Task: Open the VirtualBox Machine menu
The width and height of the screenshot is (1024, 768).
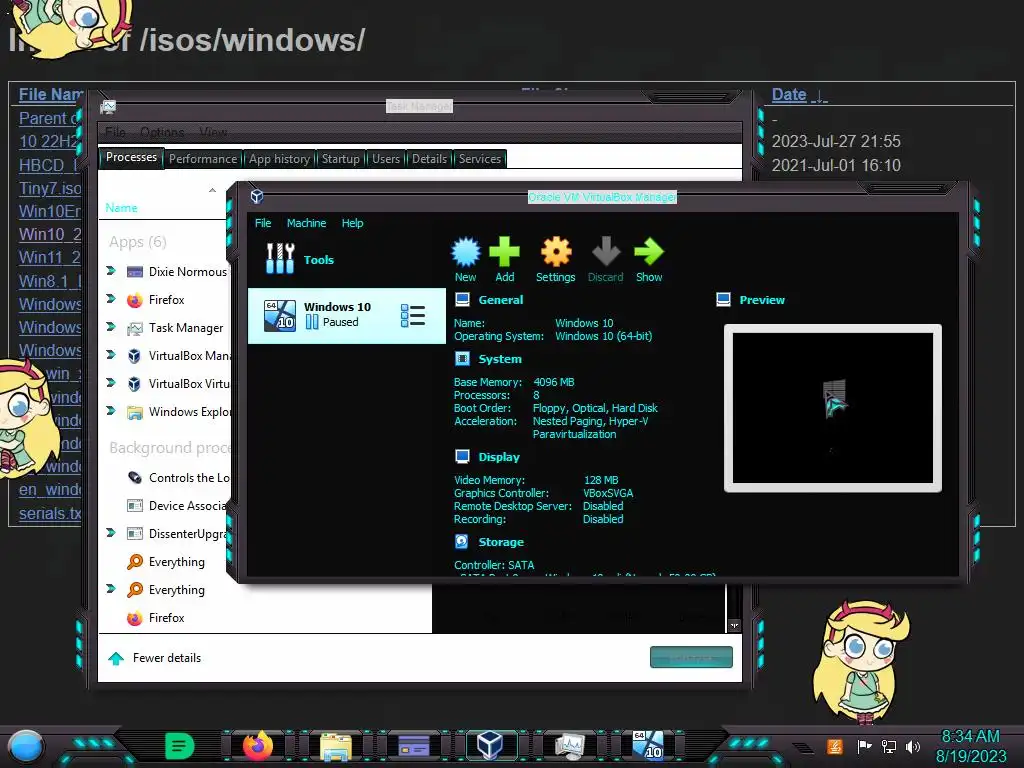Action: point(306,223)
